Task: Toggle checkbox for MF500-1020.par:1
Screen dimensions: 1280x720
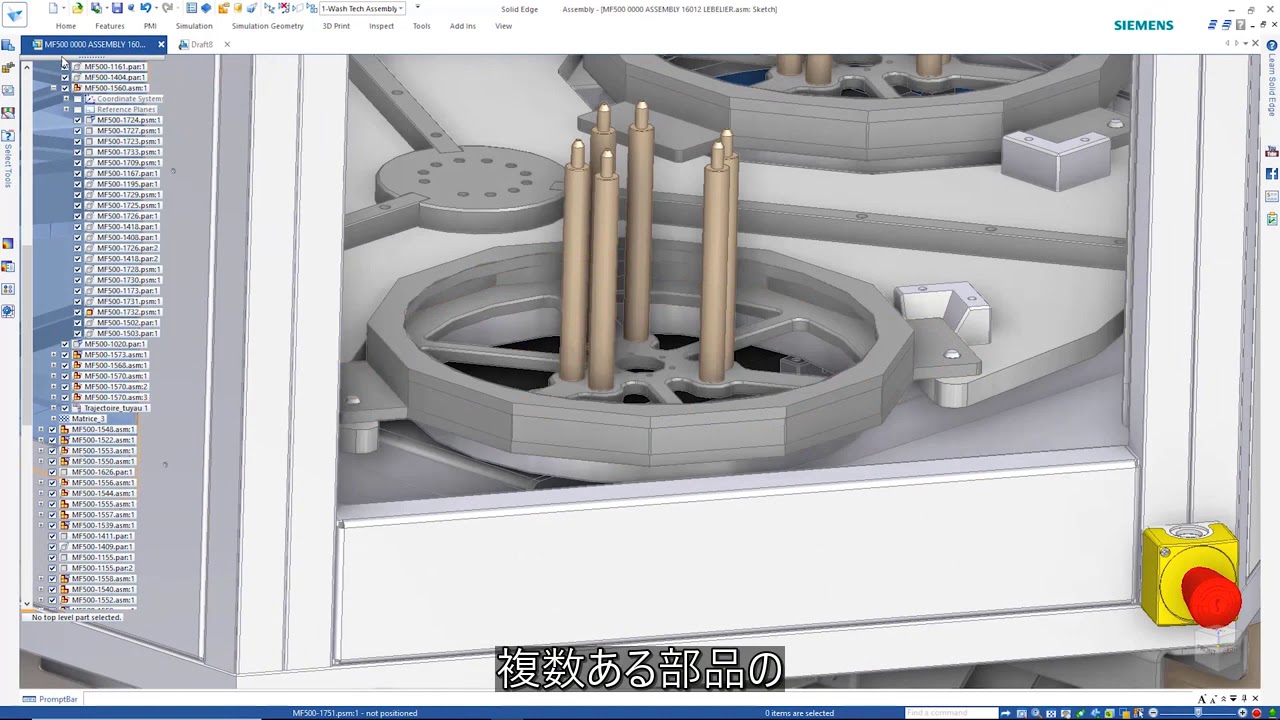Action: pos(65,344)
